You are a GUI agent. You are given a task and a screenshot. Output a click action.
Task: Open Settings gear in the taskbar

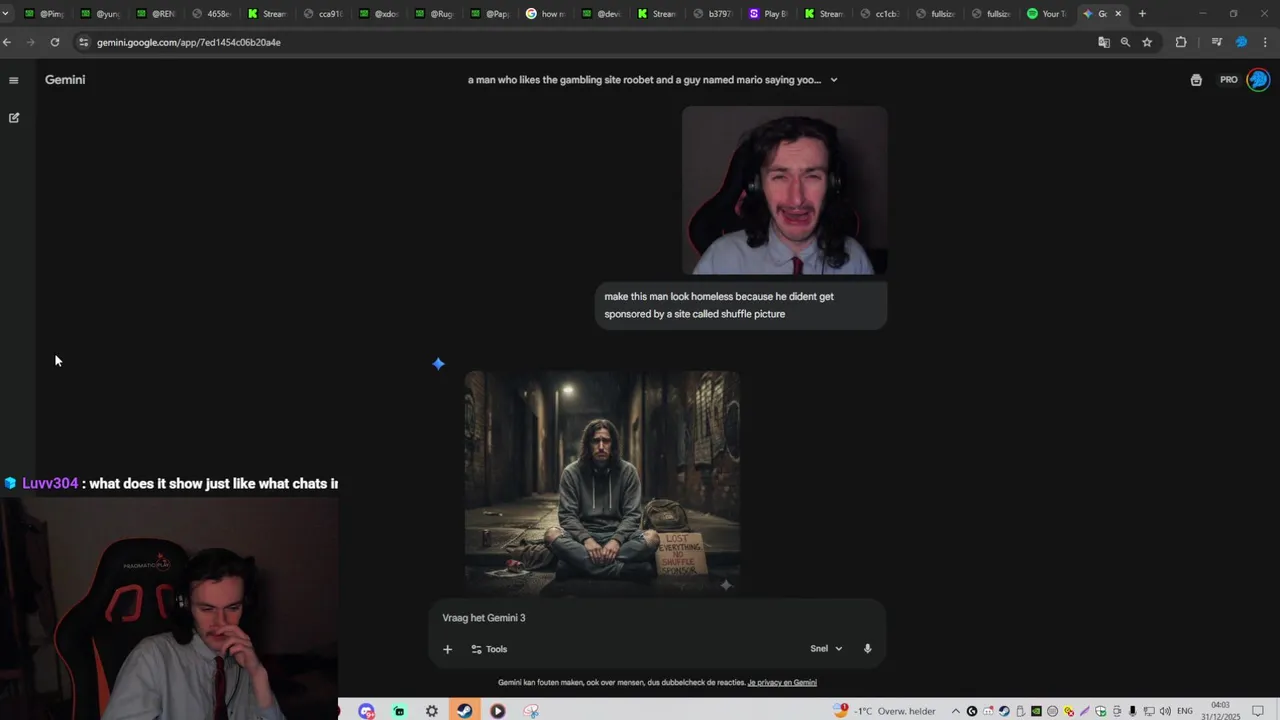[432, 711]
